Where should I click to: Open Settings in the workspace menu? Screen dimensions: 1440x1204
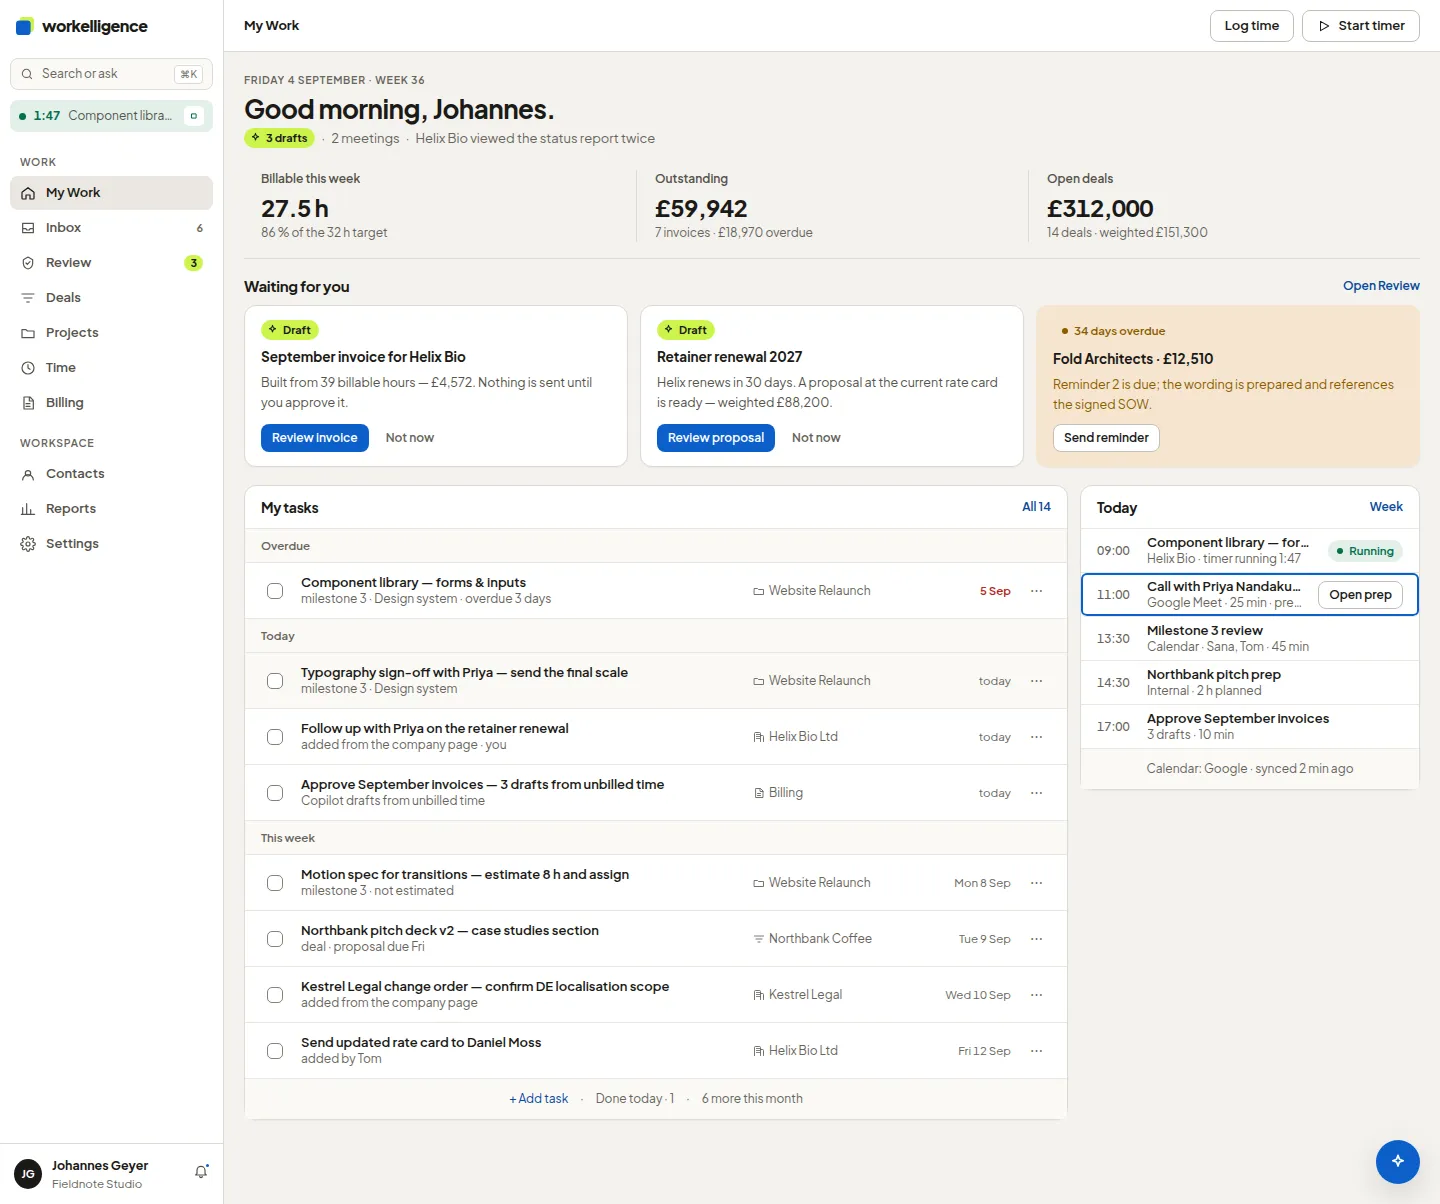[x=111, y=544]
